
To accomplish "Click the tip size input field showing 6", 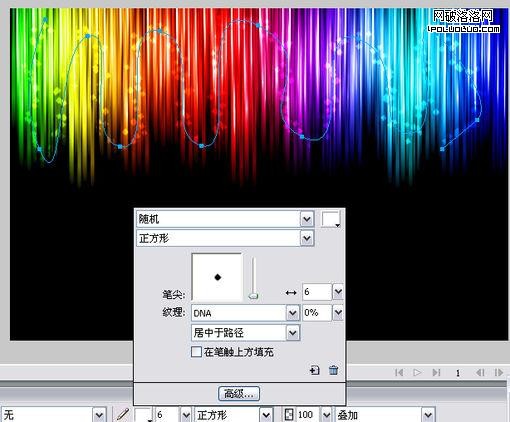I will [x=317, y=292].
